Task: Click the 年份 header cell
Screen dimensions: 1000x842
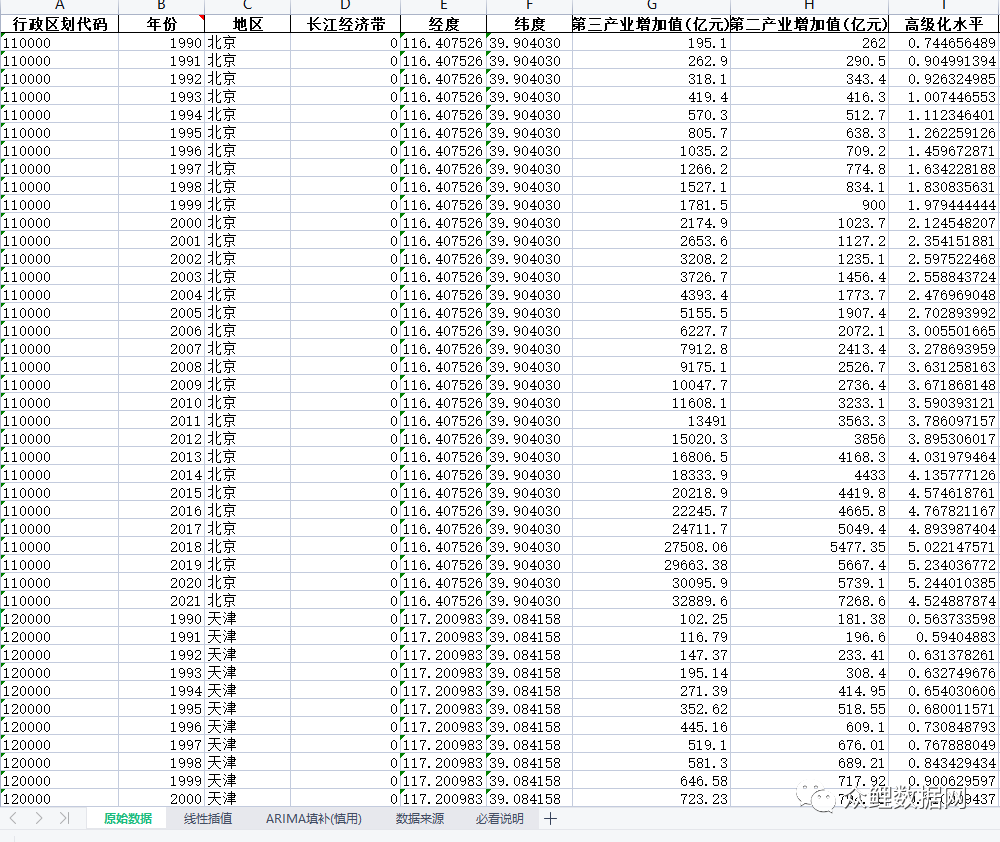Action: [x=161, y=24]
